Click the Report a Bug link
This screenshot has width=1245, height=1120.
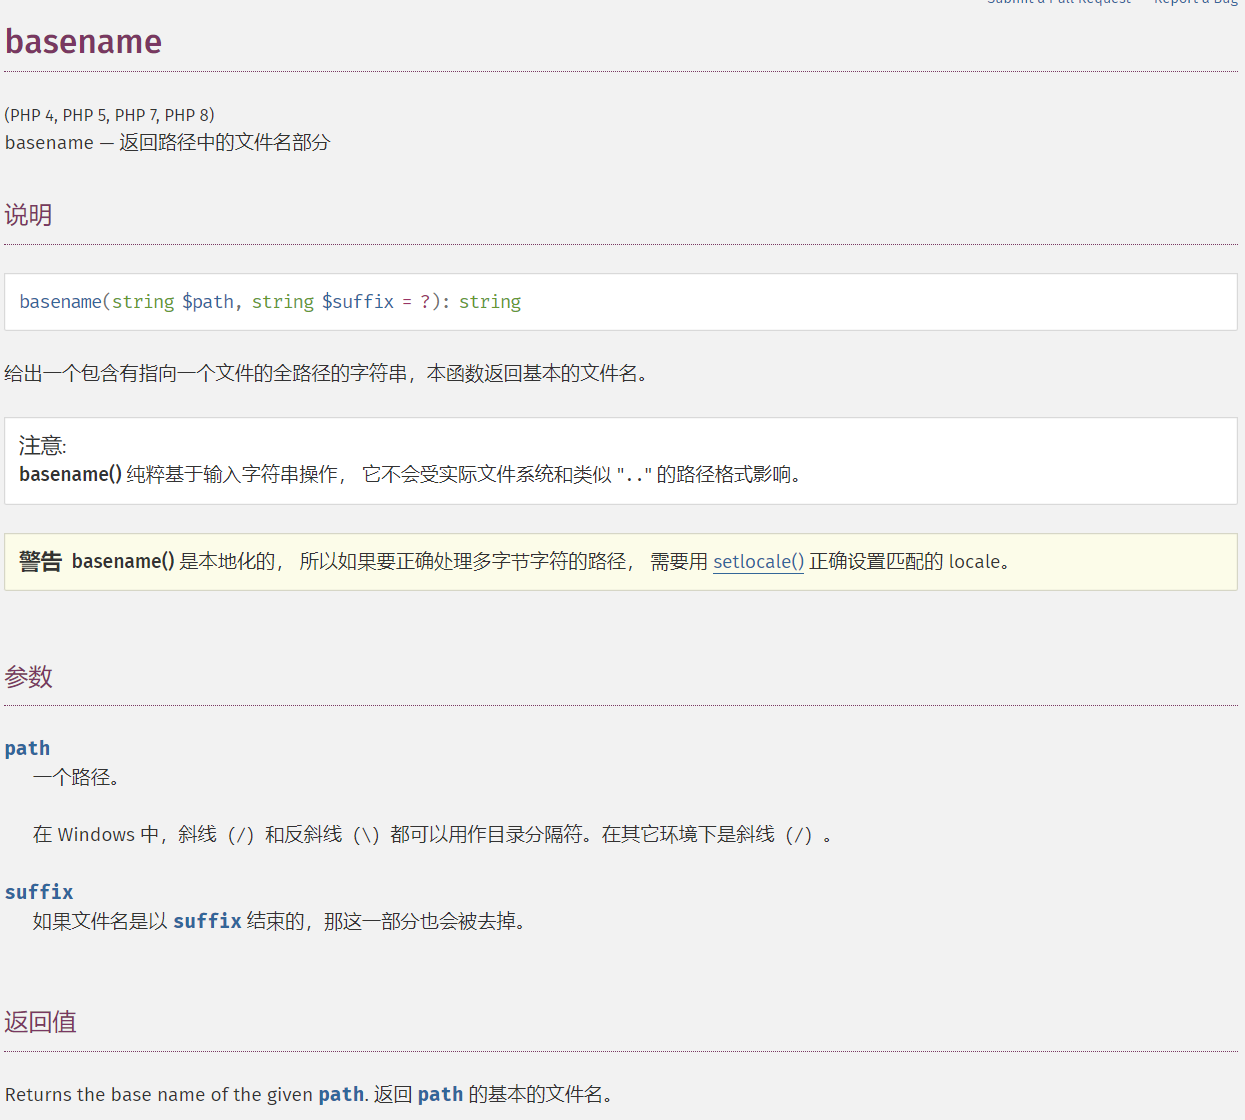[1195, 3]
